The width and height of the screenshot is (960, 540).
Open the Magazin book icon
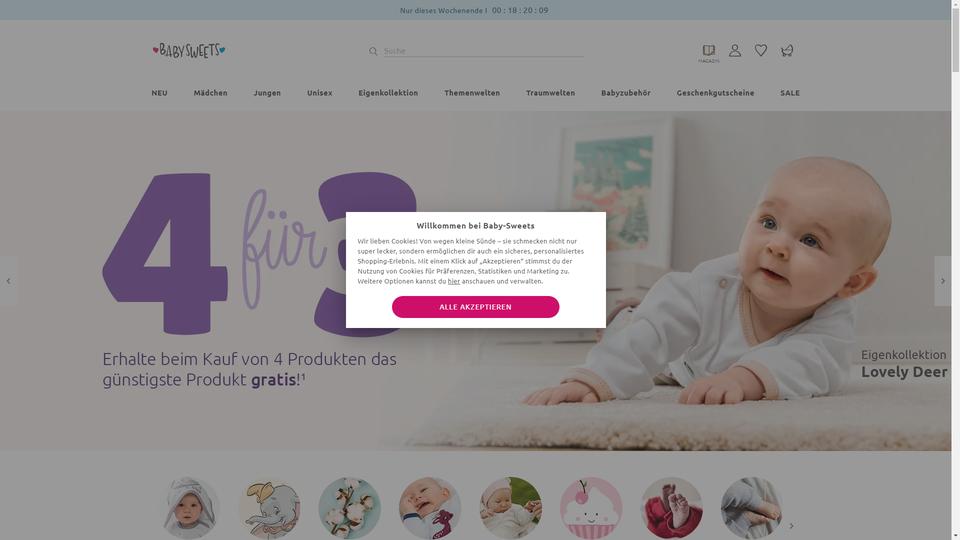click(708, 53)
